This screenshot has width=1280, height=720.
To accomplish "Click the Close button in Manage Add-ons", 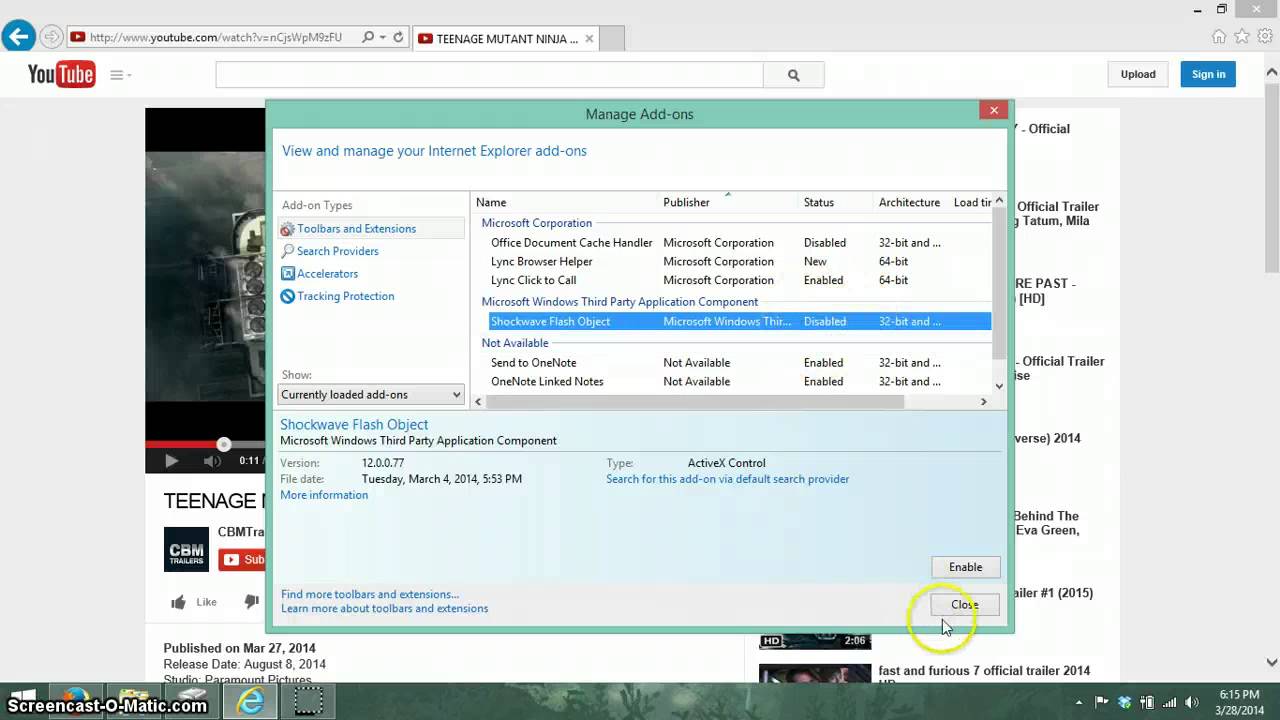I will [x=965, y=605].
